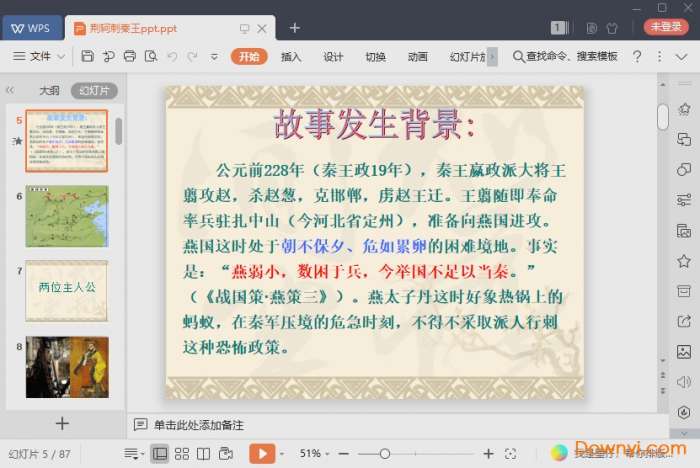
Task: Select slide 5 thumbnail
Action: coord(67,141)
